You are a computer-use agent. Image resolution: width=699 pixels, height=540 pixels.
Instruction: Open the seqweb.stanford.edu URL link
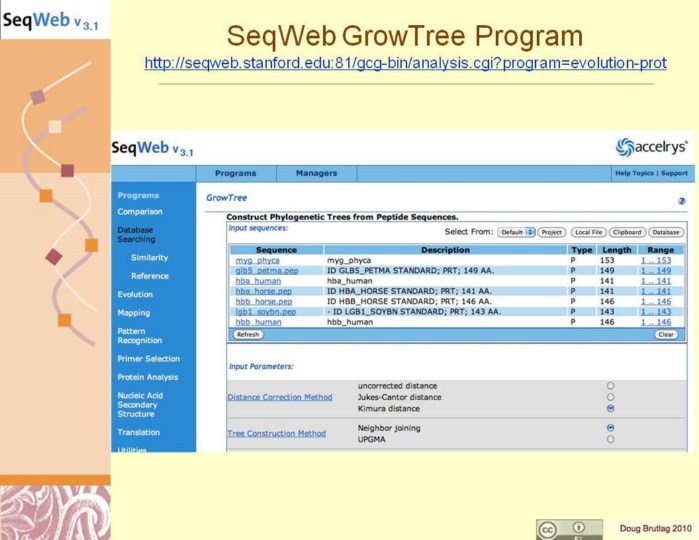405,63
